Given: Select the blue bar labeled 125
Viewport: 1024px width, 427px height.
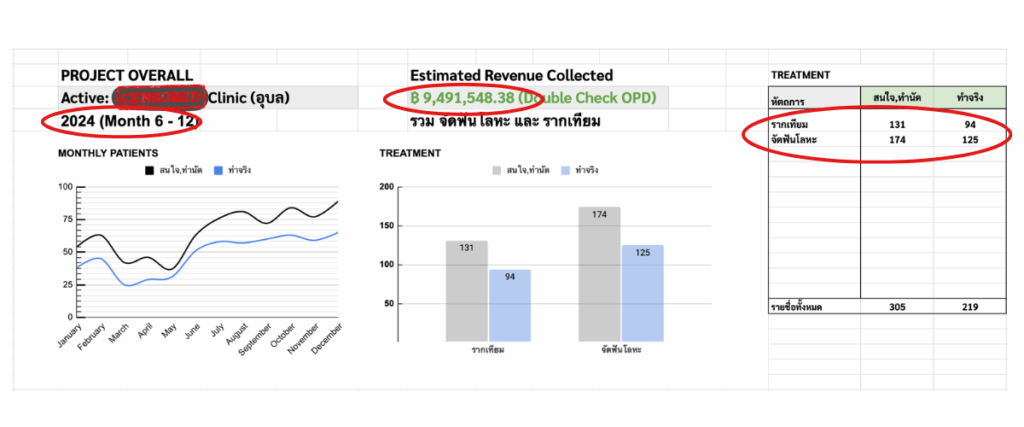Looking at the screenshot, I should tap(642, 292).
